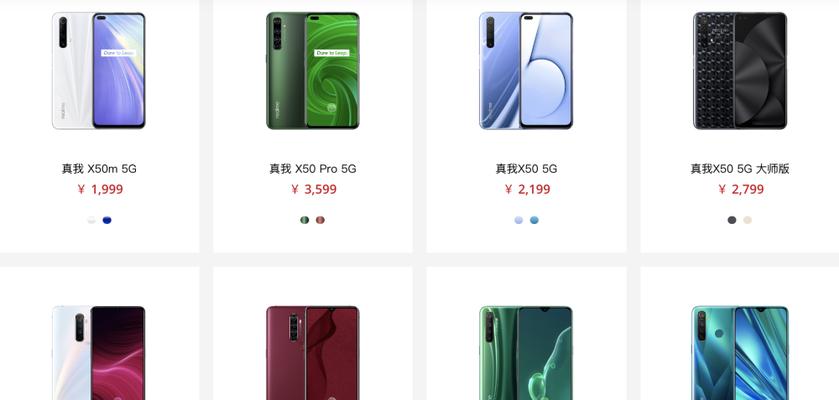This screenshot has width=839, height=400.
Task: Select beige swatch for X50 5G 大师版
Action: point(748,220)
